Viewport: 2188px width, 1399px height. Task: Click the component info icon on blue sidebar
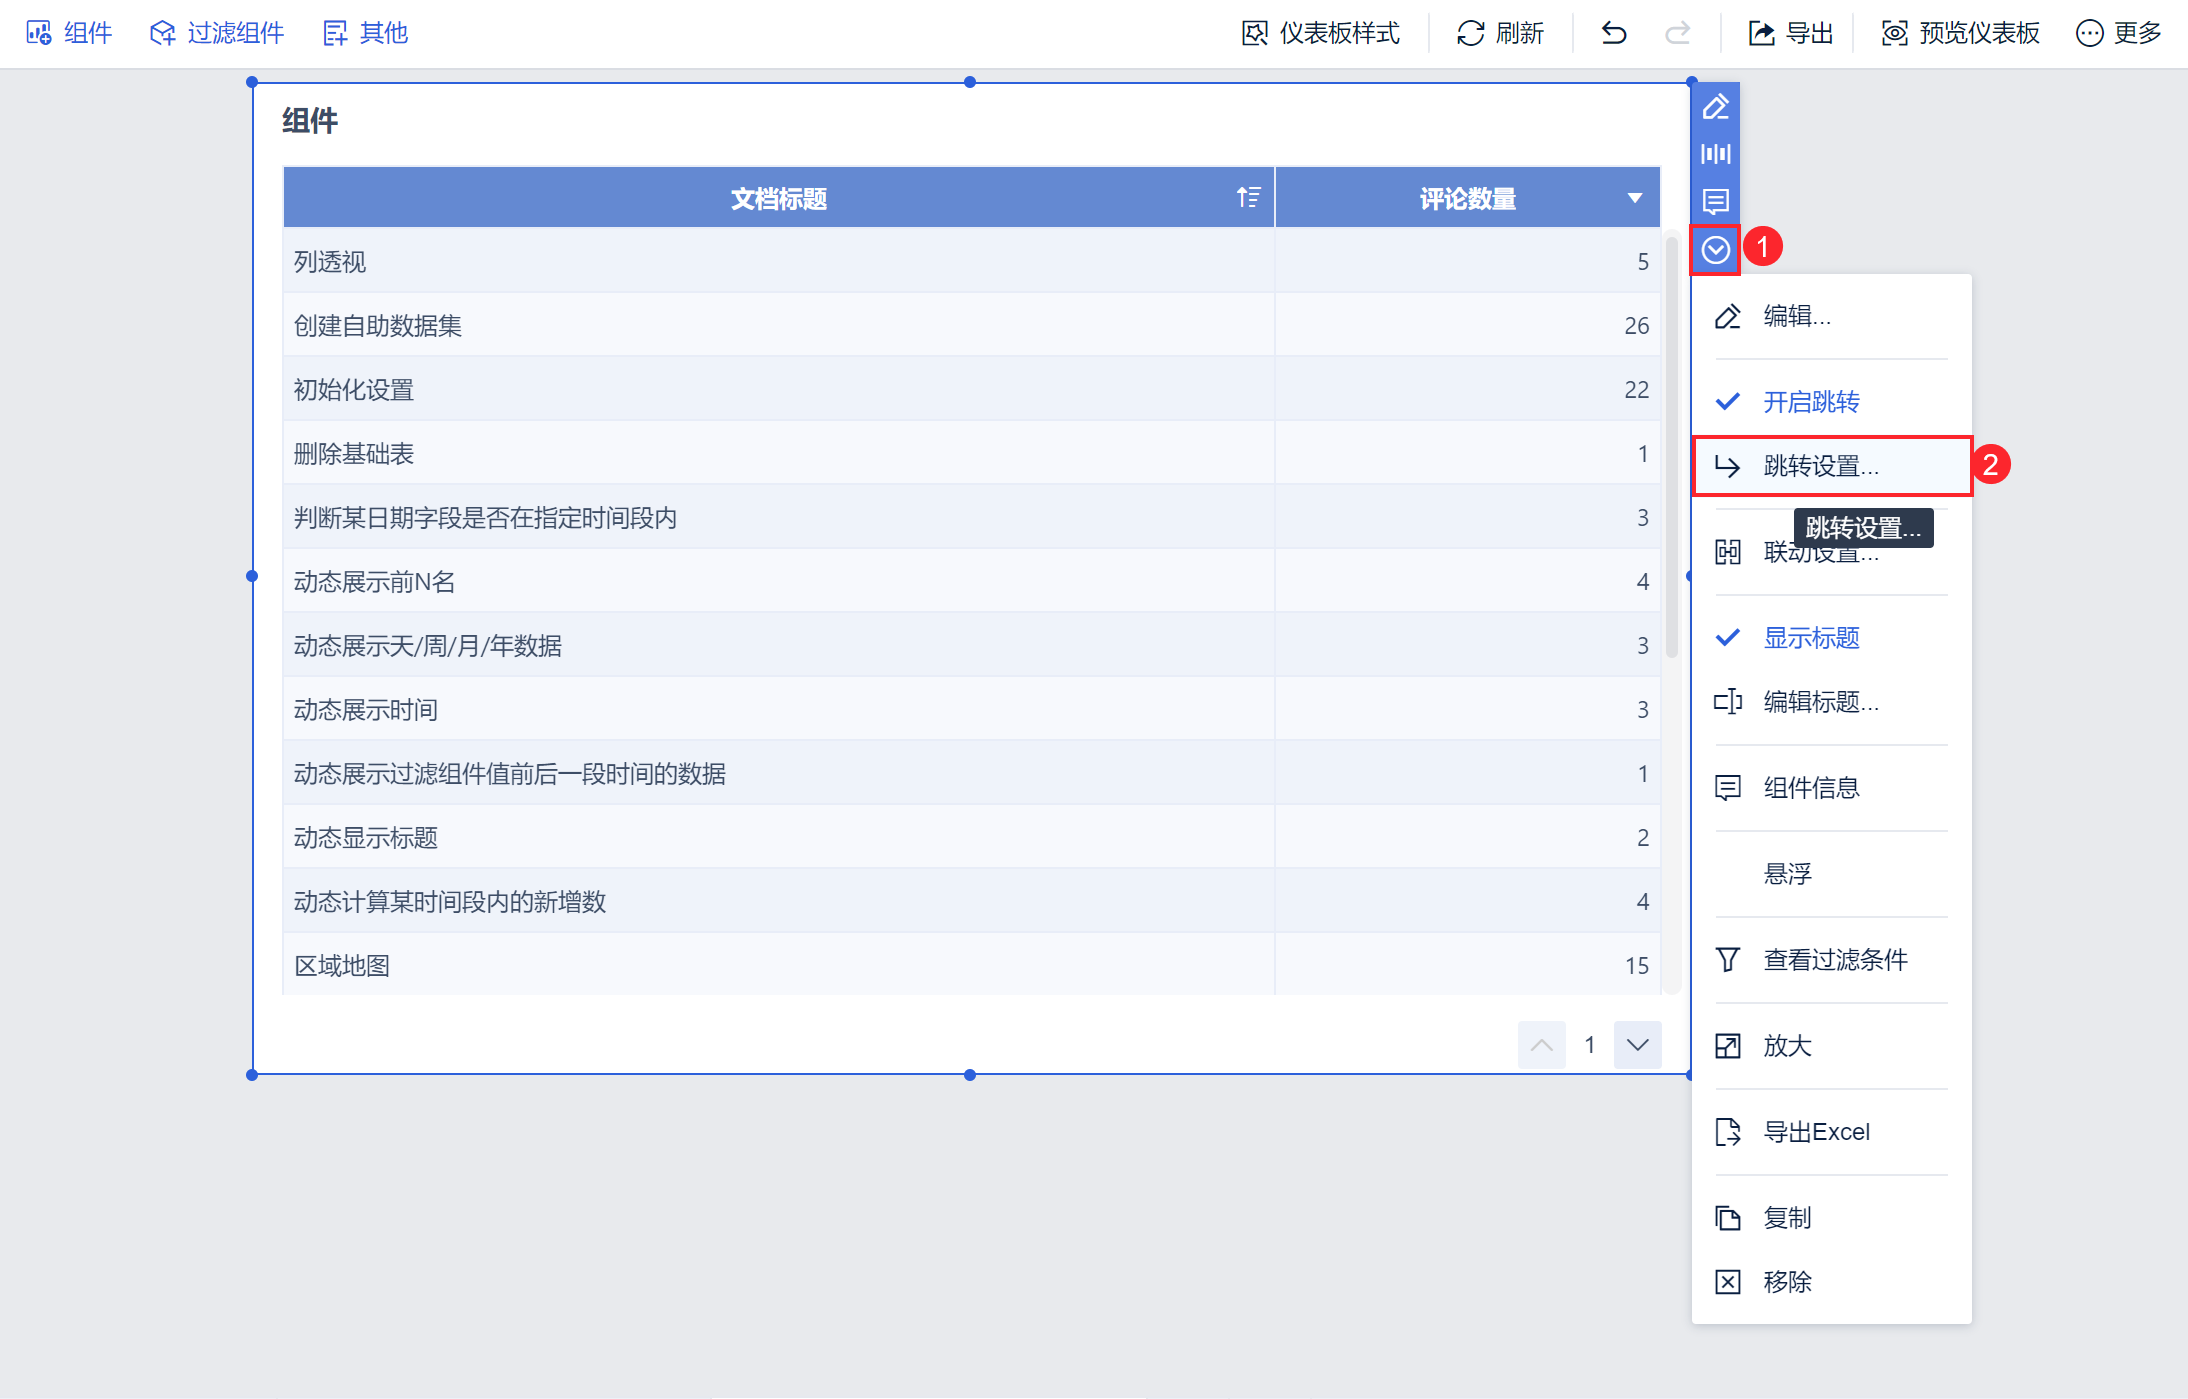click(x=1715, y=201)
